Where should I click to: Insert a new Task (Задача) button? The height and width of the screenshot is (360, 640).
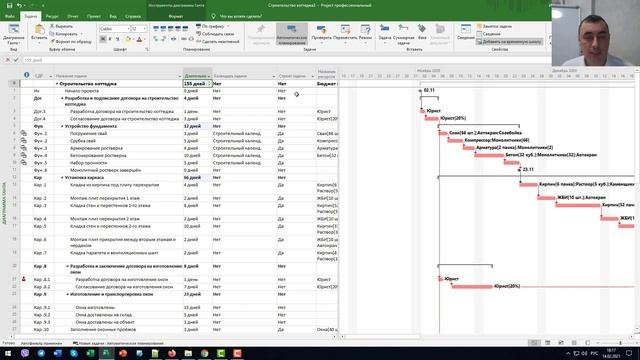tap(384, 33)
